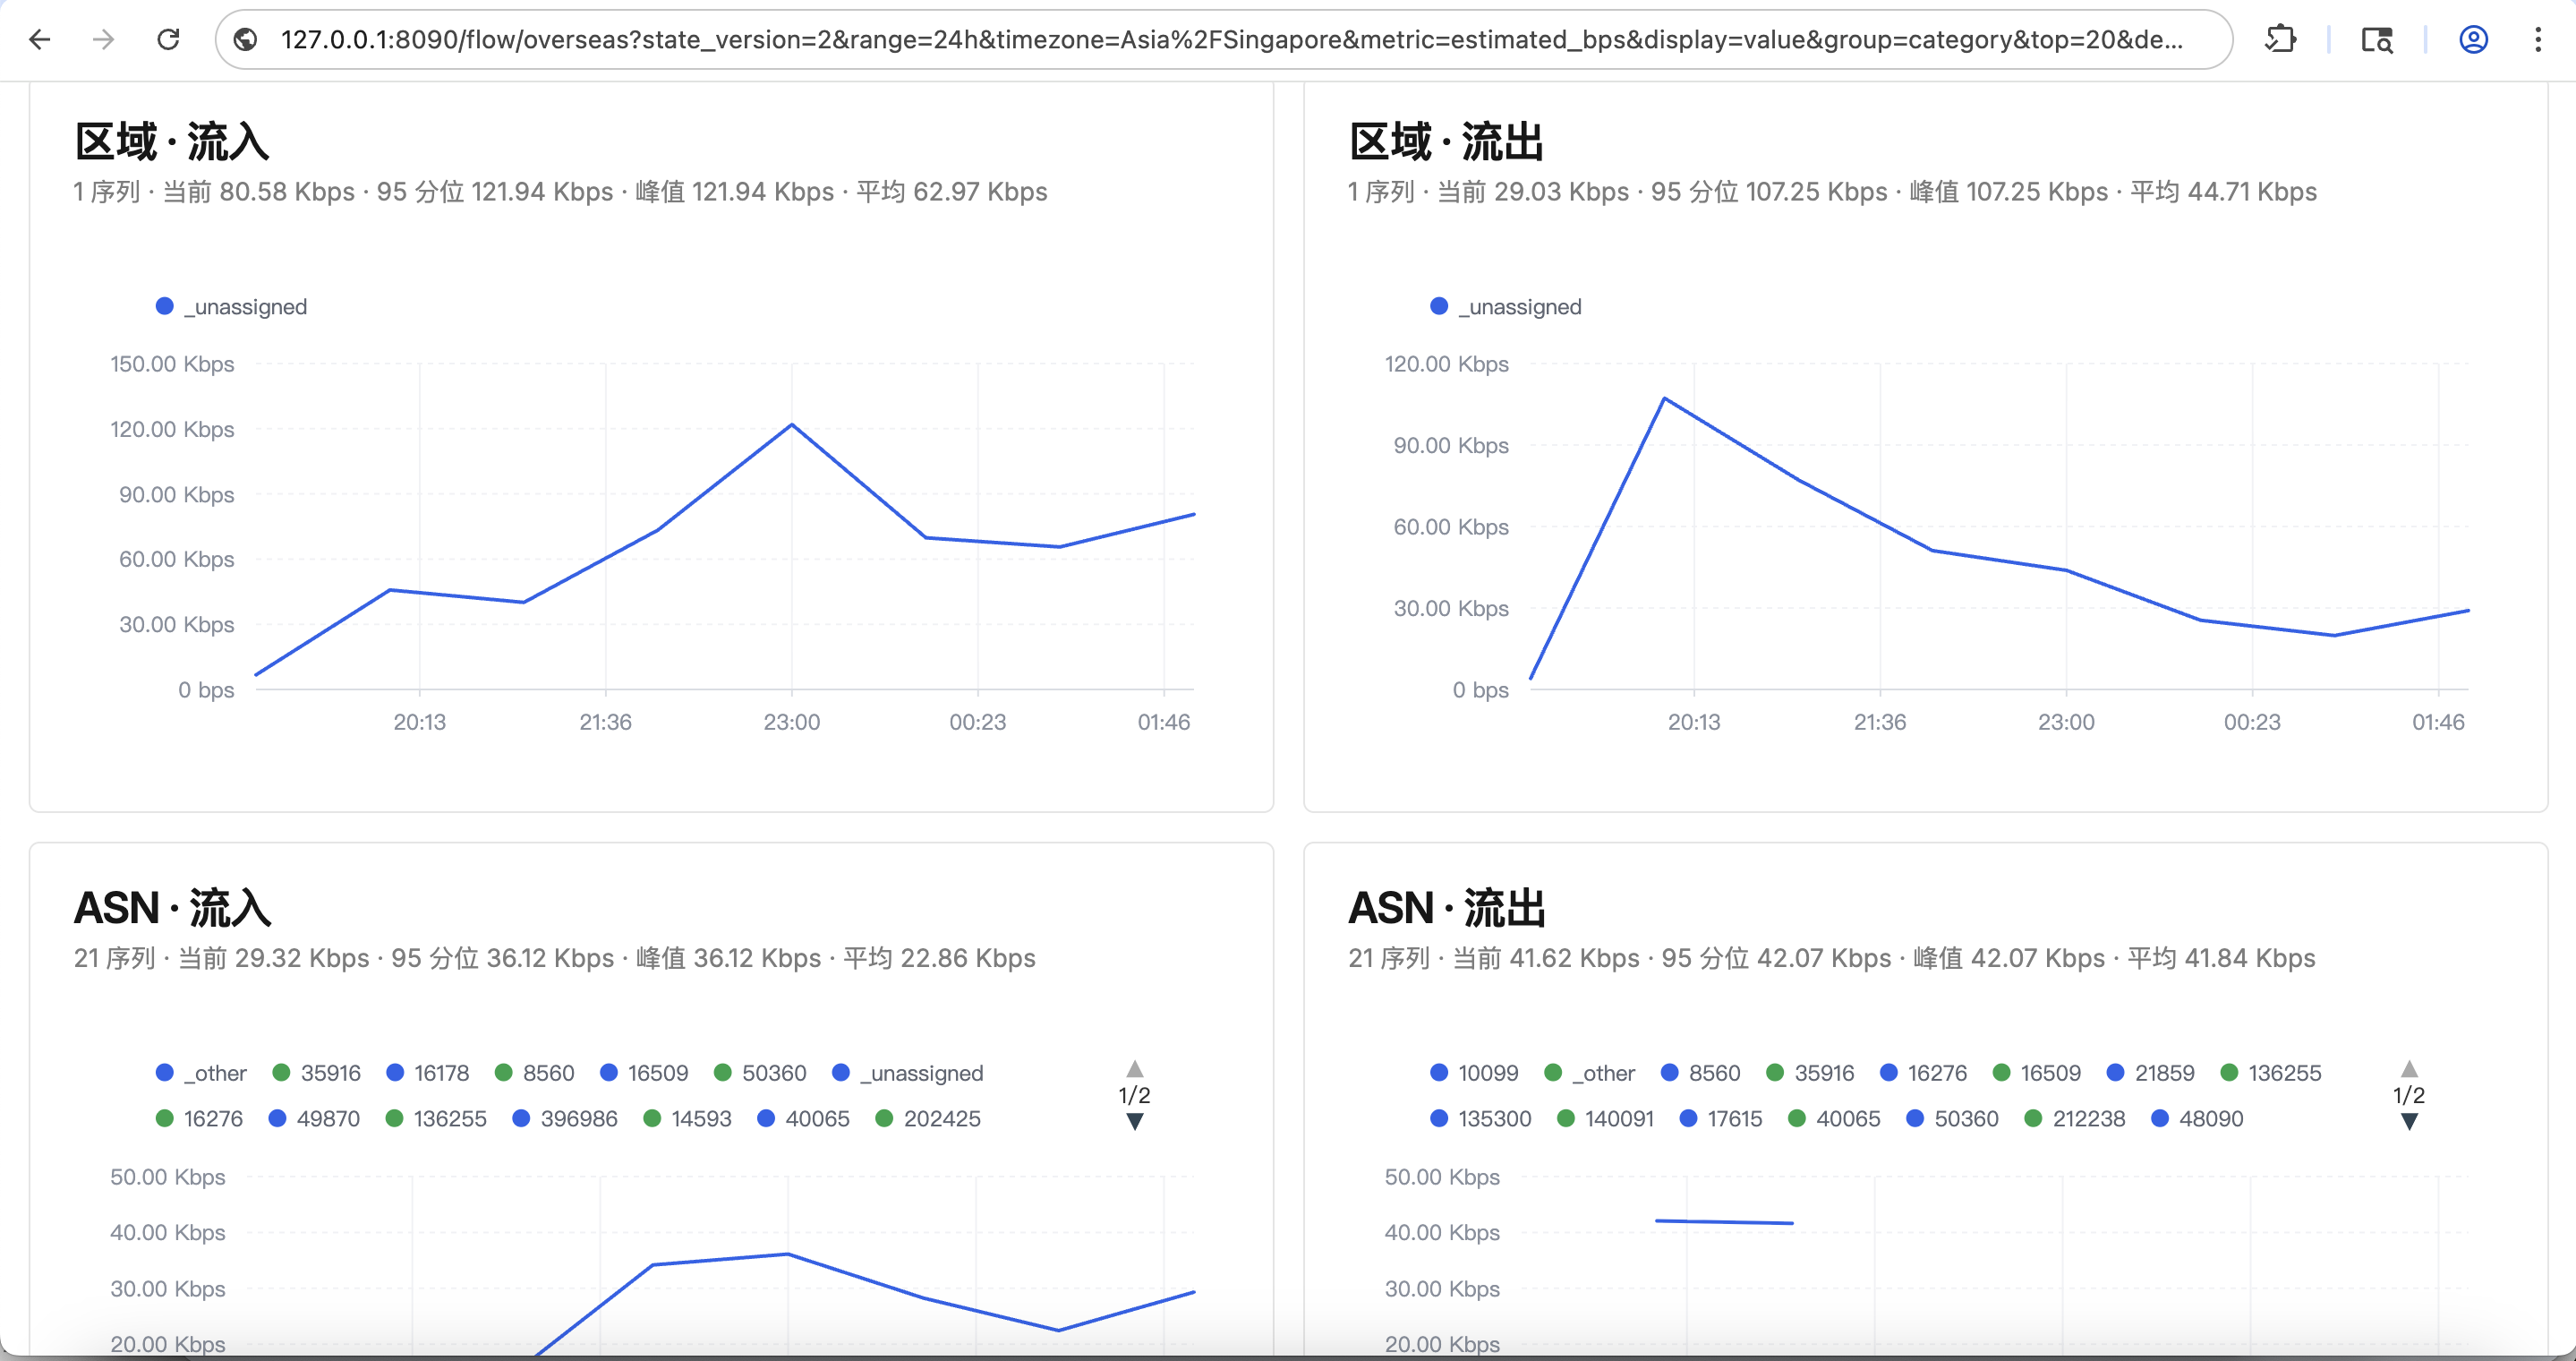The width and height of the screenshot is (2576, 1361).
Task: Open the extensions puzzle icon
Action: tap(2281, 39)
